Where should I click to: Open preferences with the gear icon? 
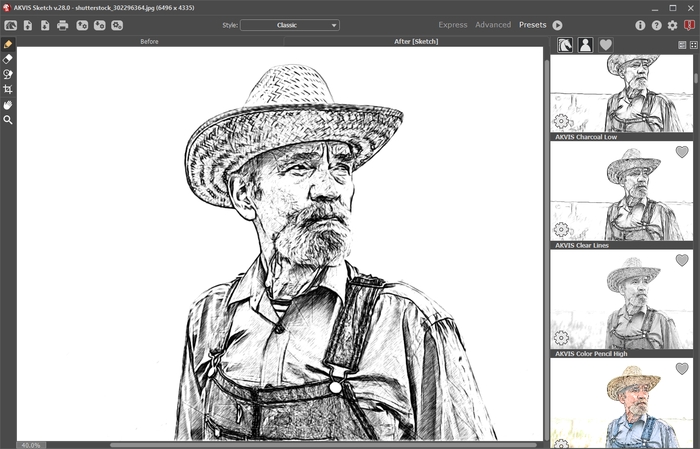[x=672, y=25]
